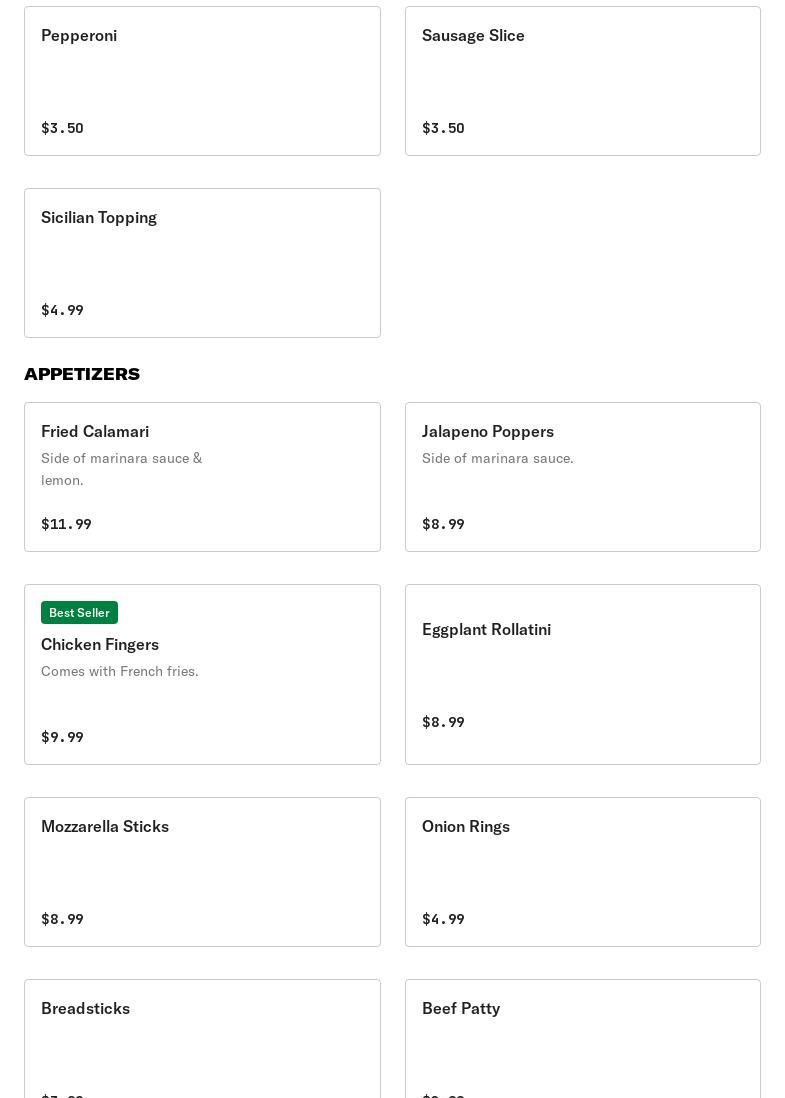Screen dimensions: 785x1098
Task: Open the Chicken Fingers item
Action: pyautogui.click(x=202, y=674)
